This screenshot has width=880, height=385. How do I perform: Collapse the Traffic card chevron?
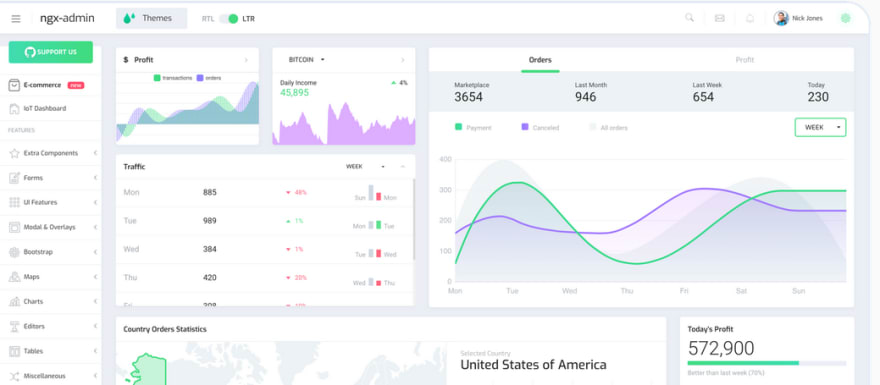(x=402, y=167)
